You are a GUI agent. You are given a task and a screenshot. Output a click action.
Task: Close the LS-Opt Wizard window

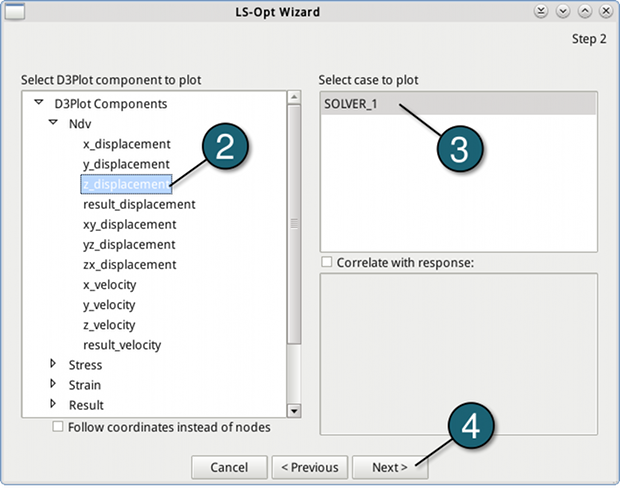click(606, 11)
